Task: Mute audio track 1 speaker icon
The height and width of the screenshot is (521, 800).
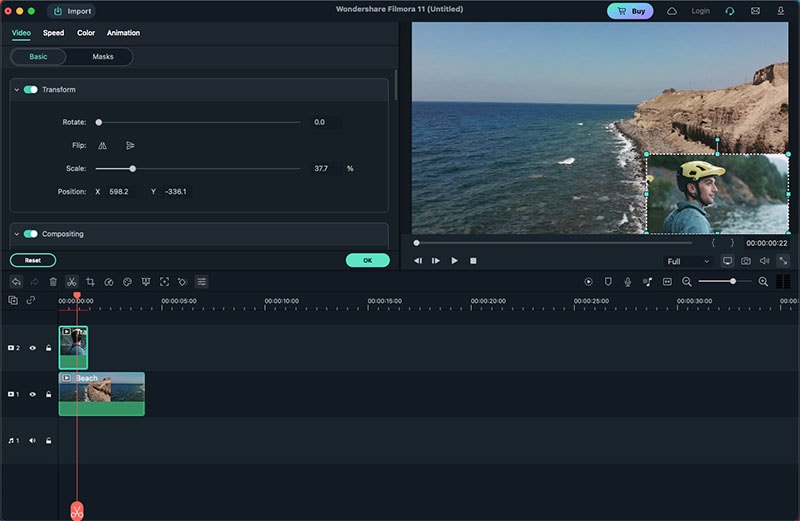Action: pyautogui.click(x=32, y=440)
